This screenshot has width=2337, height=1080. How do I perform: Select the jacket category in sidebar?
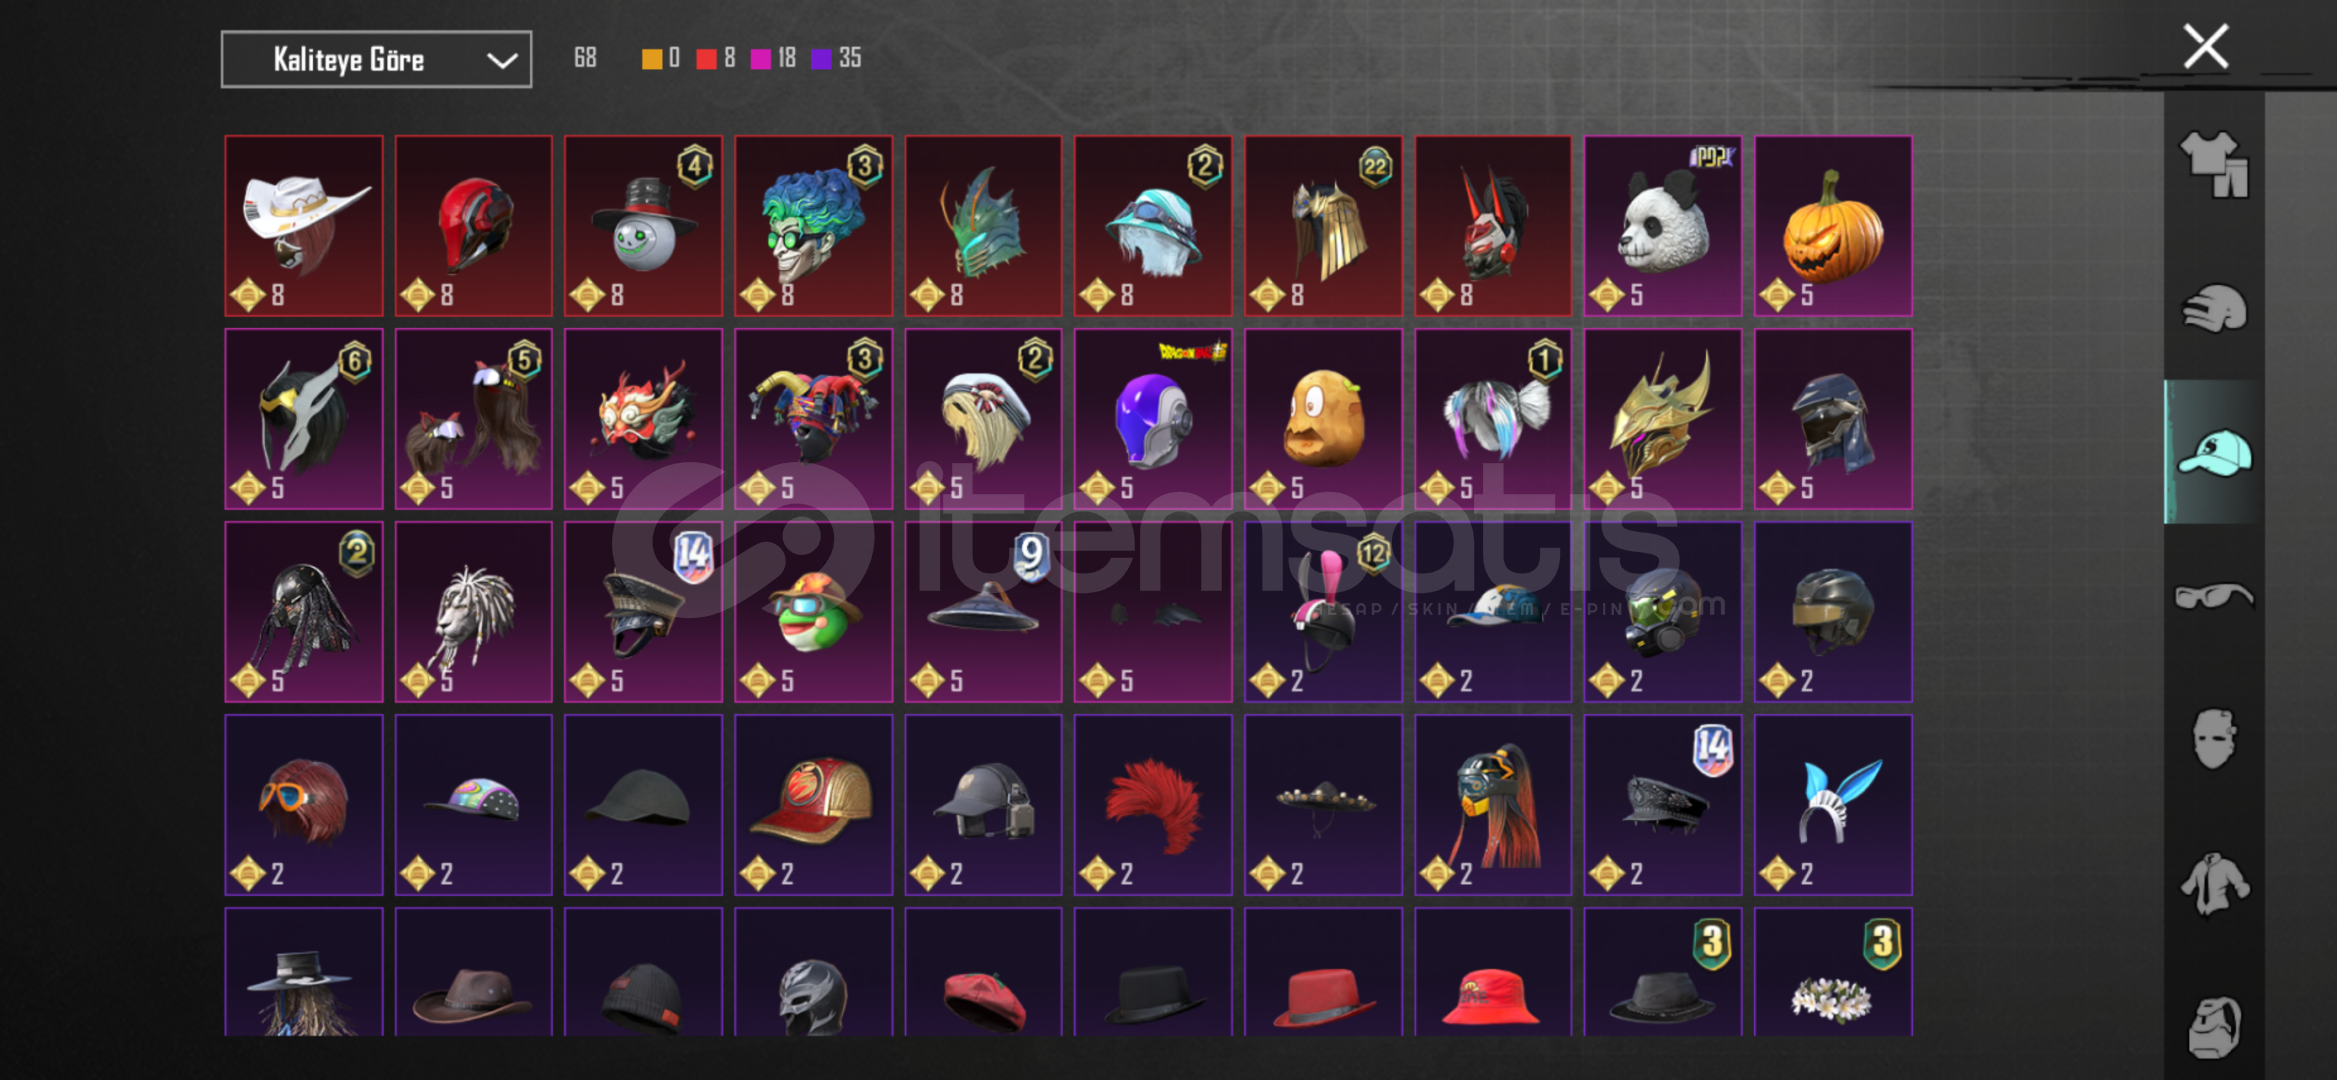[x=2214, y=883]
